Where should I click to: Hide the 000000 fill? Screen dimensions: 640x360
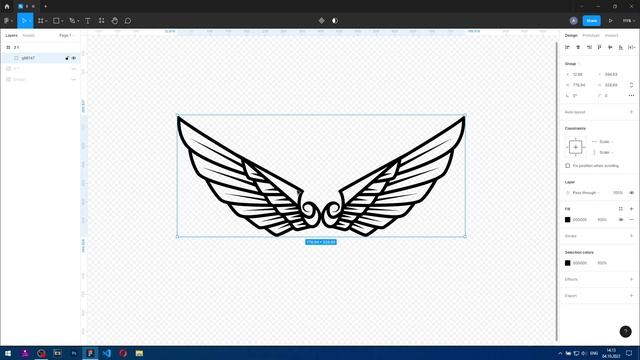coord(621,220)
